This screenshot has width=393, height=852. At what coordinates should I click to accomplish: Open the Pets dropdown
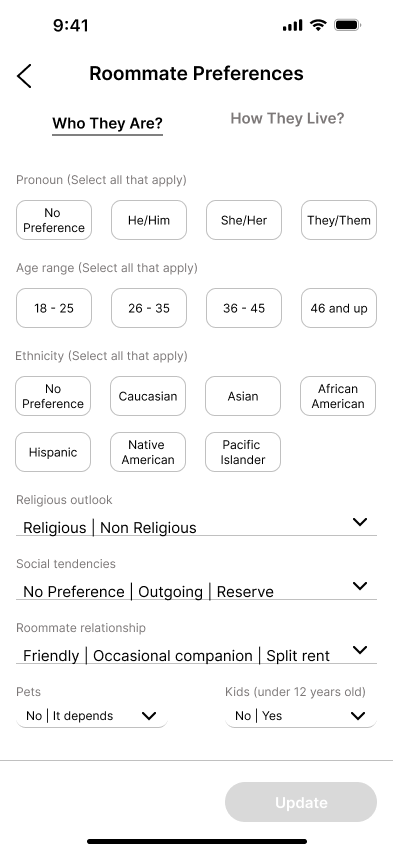[x=92, y=716]
